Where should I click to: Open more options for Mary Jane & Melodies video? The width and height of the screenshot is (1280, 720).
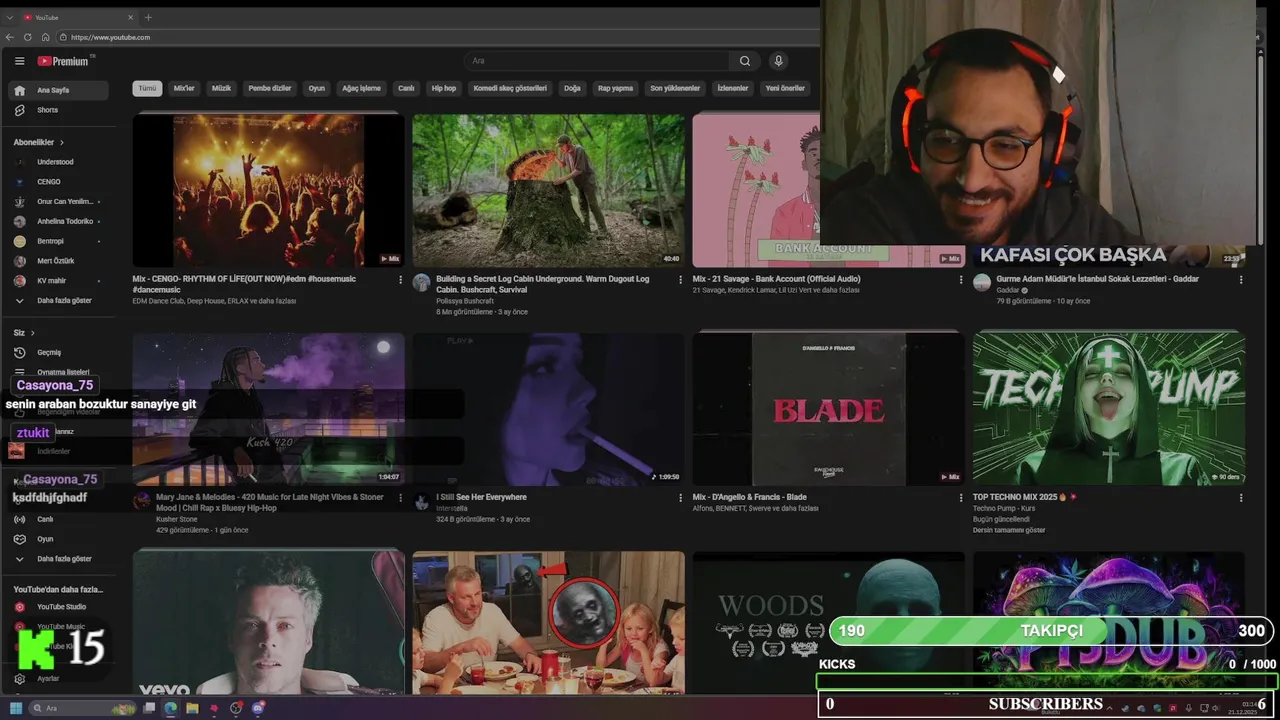[x=401, y=498]
